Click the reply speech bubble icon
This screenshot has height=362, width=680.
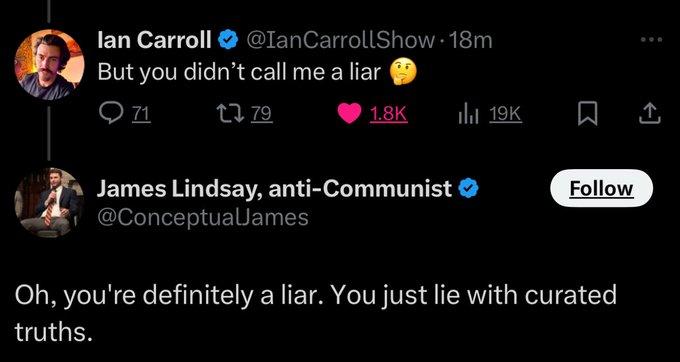pyautogui.click(x=111, y=114)
